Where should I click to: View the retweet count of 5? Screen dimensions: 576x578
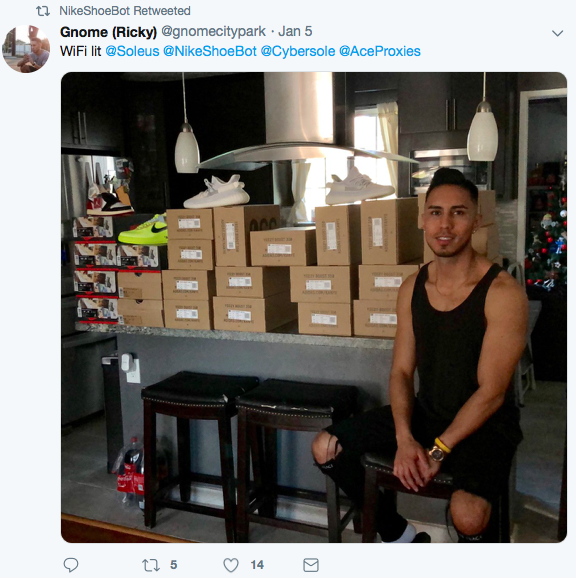(174, 565)
